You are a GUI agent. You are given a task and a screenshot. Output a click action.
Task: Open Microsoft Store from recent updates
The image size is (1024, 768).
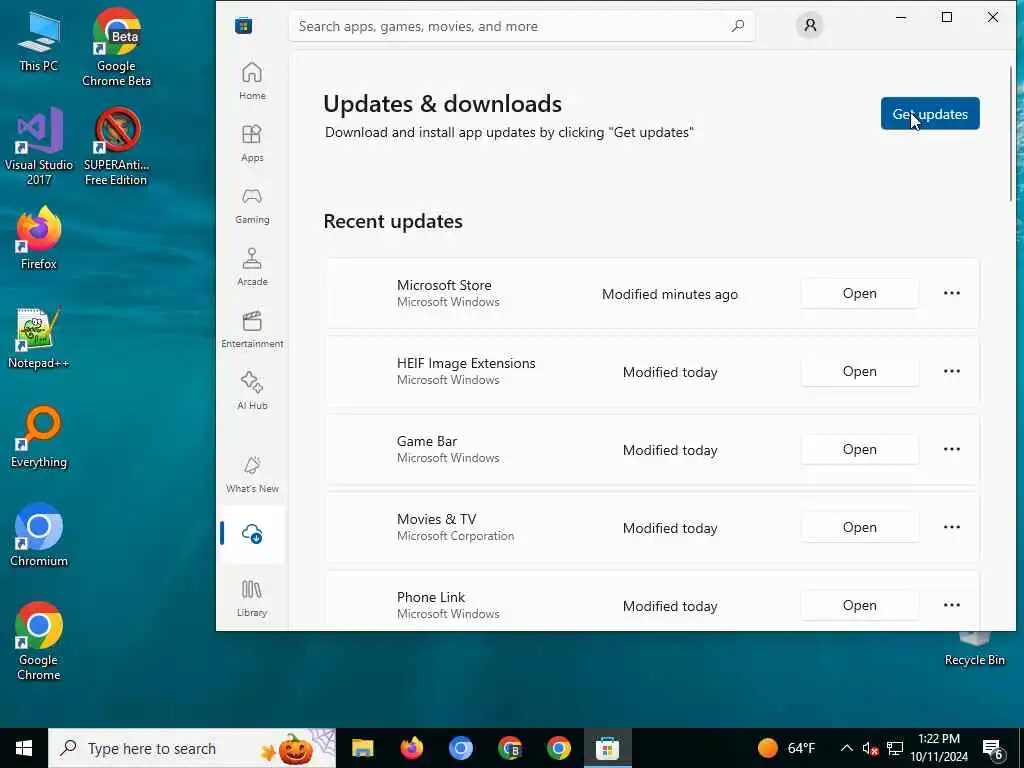pyautogui.click(x=859, y=293)
